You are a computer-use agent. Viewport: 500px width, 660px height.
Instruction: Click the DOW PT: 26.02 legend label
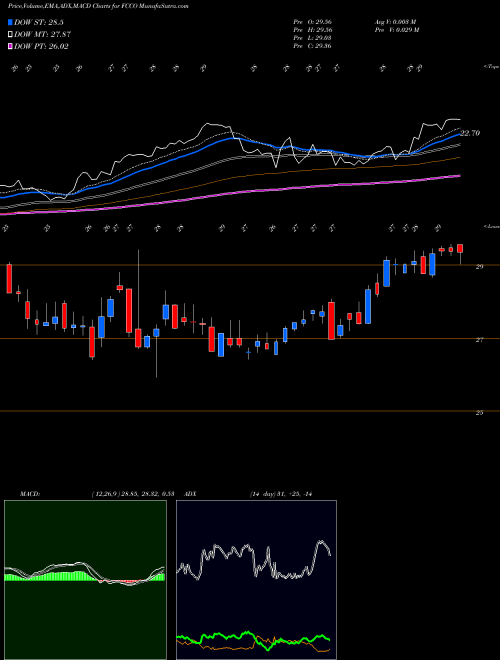(41, 47)
